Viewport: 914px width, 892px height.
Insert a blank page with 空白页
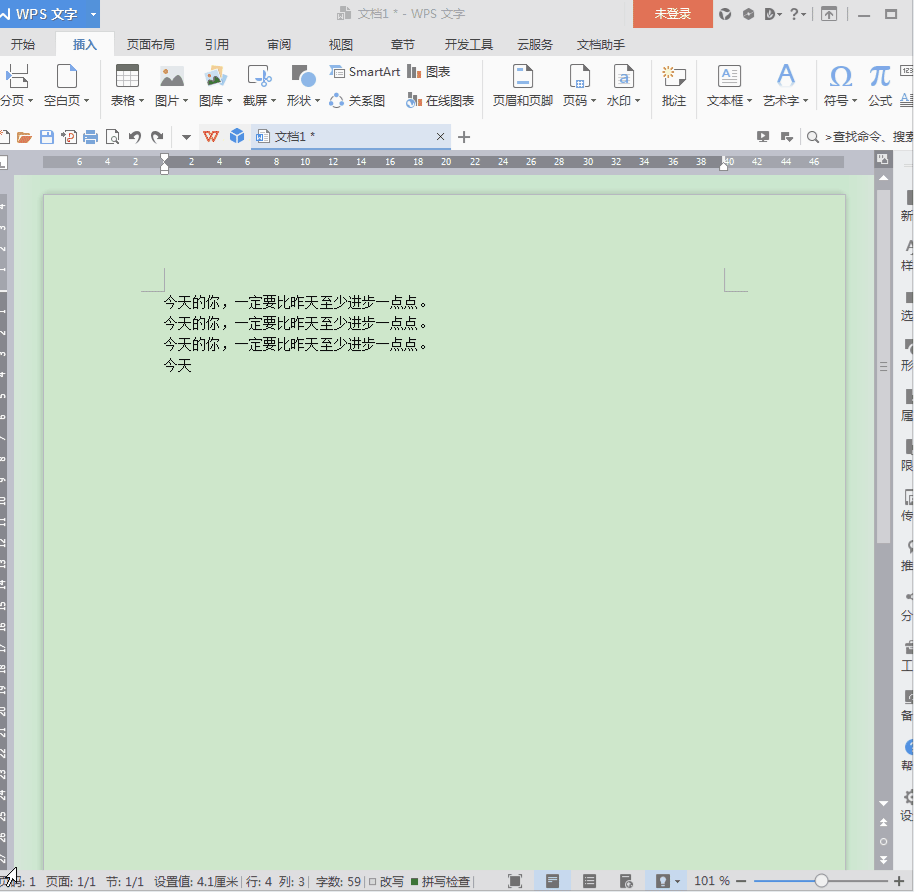[x=66, y=86]
